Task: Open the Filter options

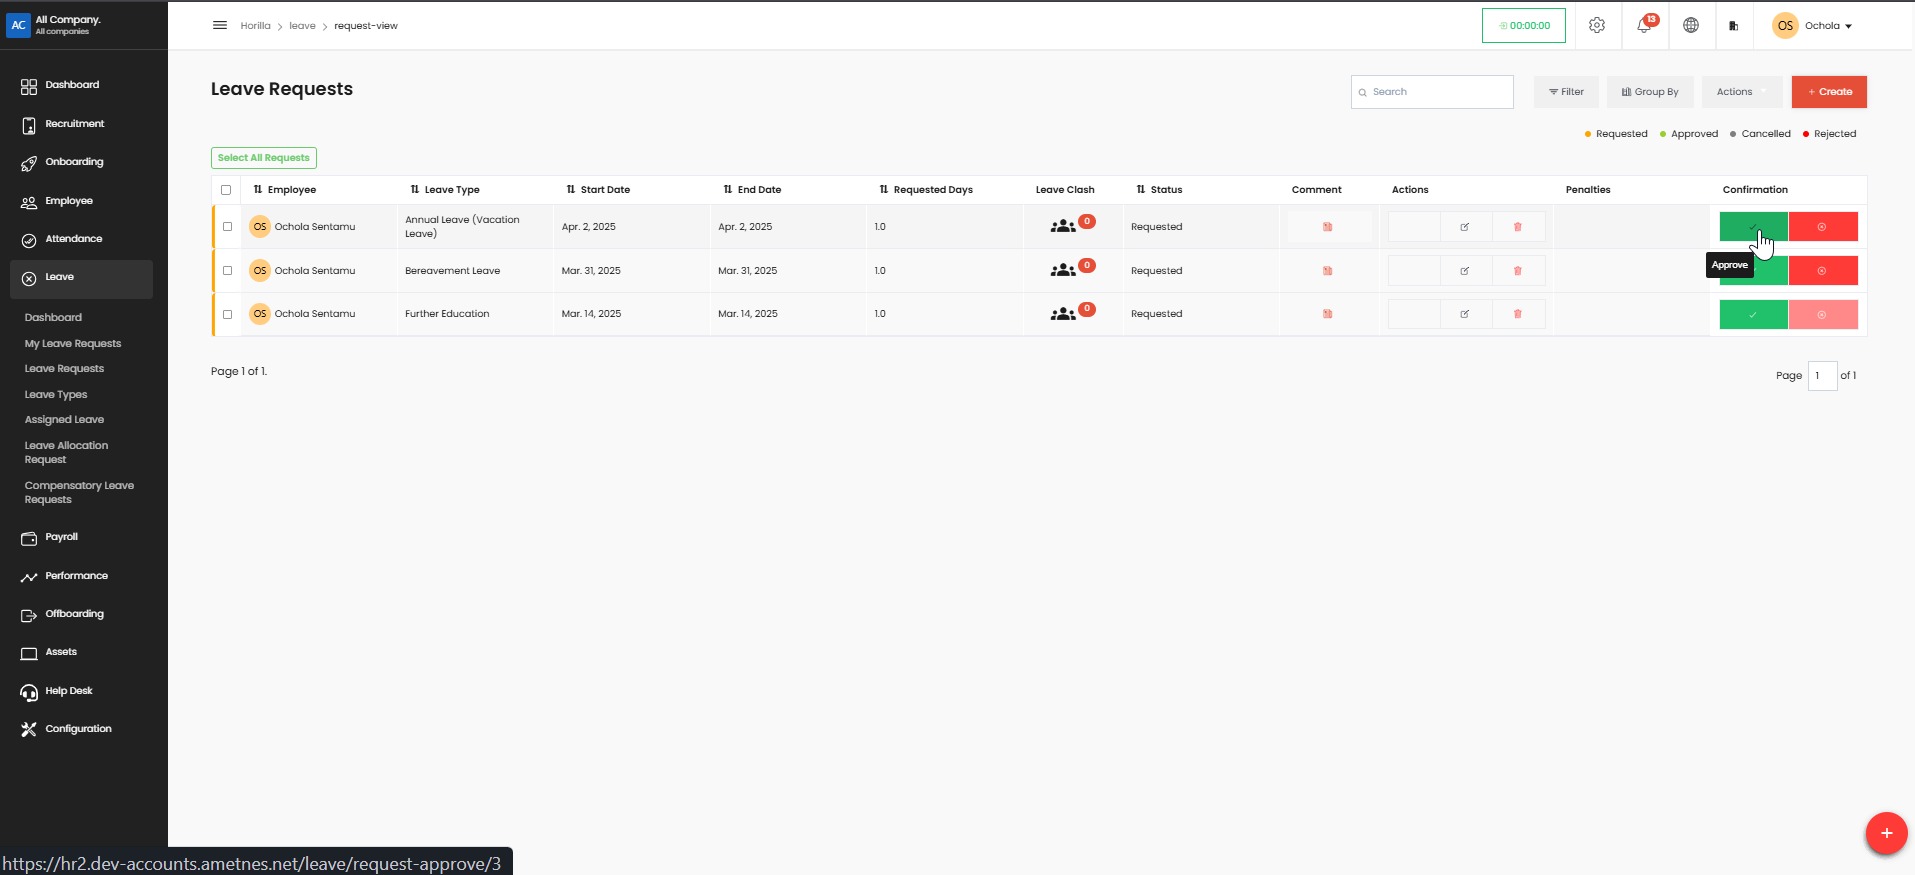Action: click(x=1566, y=92)
